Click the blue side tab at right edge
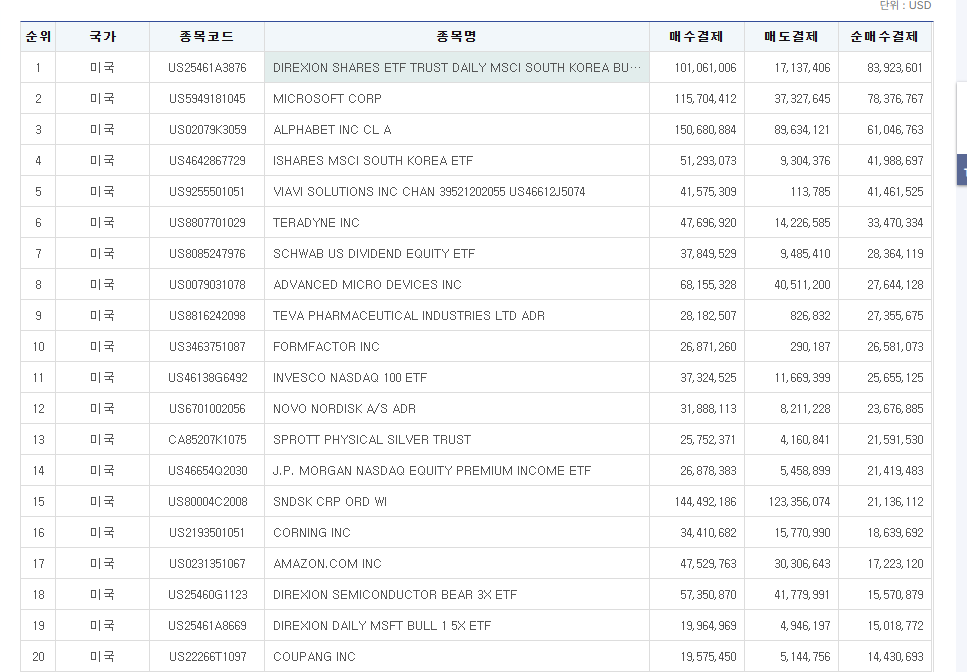Screen dimensions: 967x672 click(962, 170)
